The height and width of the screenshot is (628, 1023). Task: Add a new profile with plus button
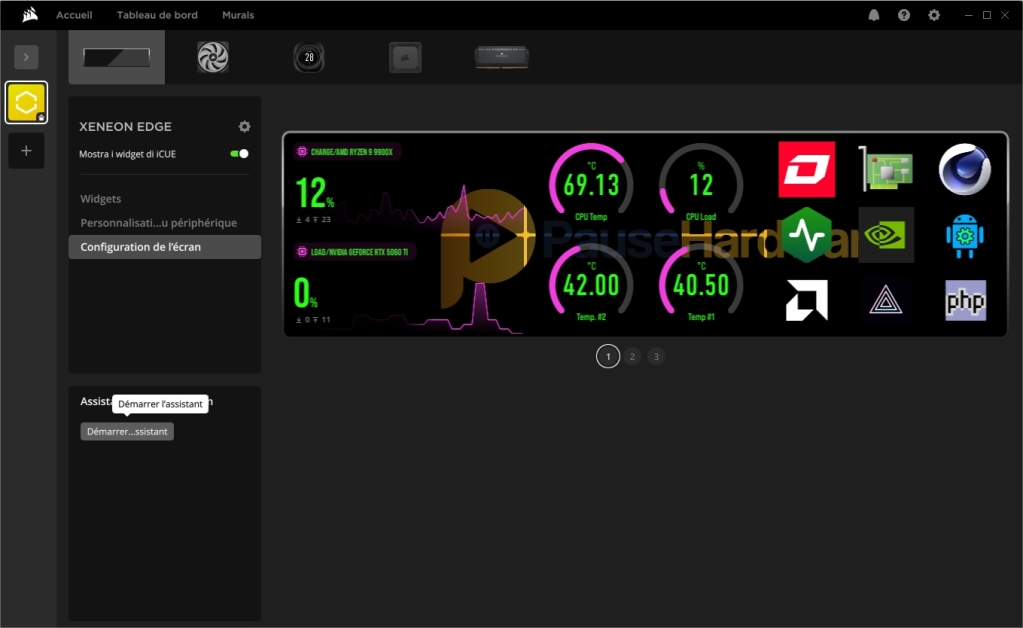click(x=26, y=151)
